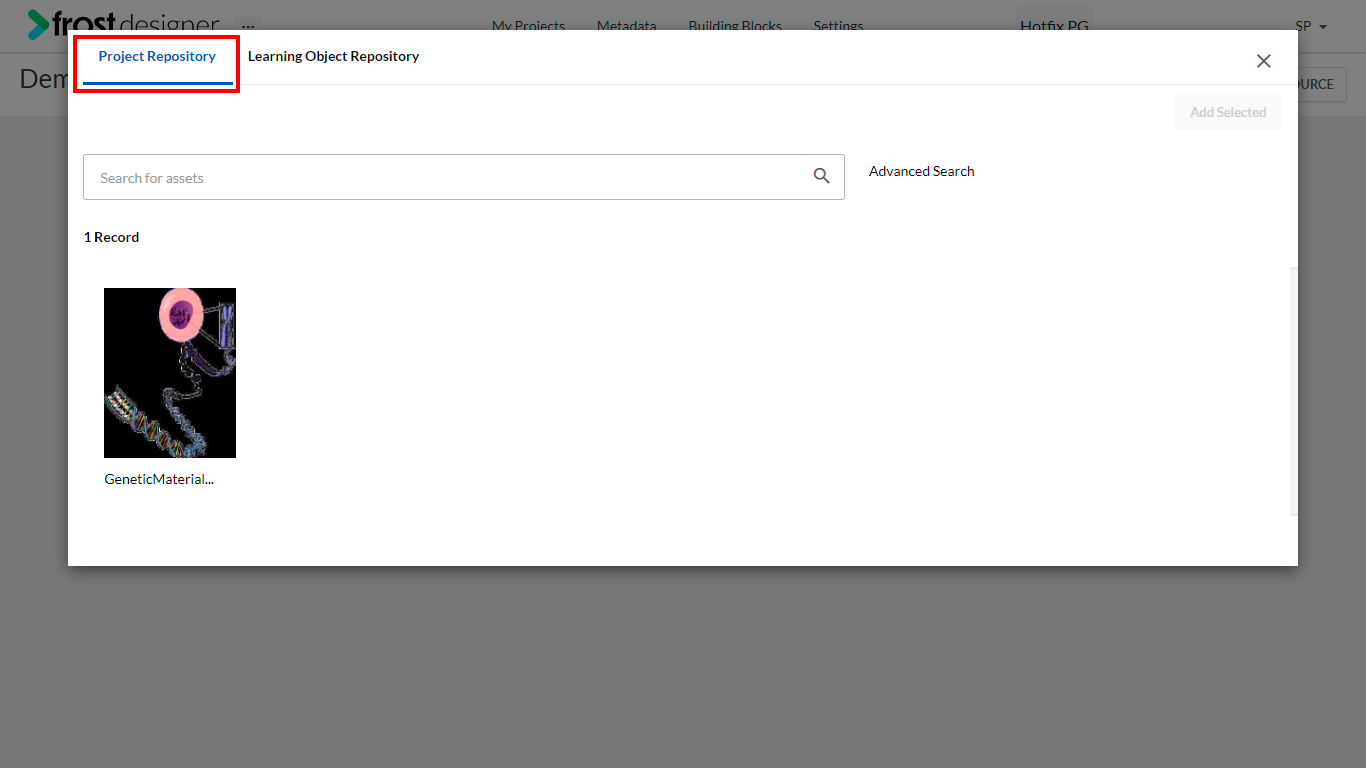Screen dimensions: 1366x768
Task: Click the Add Selected button
Action: tap(1228, 112)
